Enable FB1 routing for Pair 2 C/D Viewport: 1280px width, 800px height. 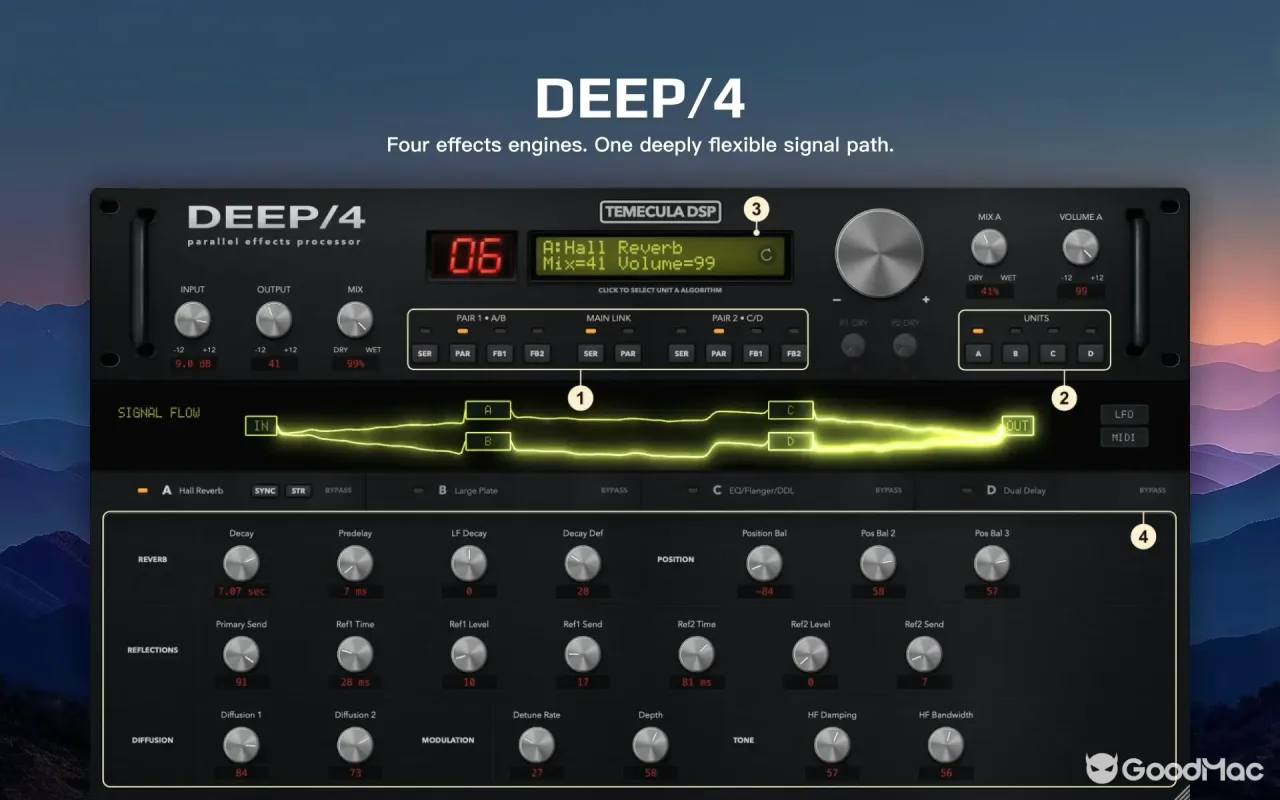756,353
